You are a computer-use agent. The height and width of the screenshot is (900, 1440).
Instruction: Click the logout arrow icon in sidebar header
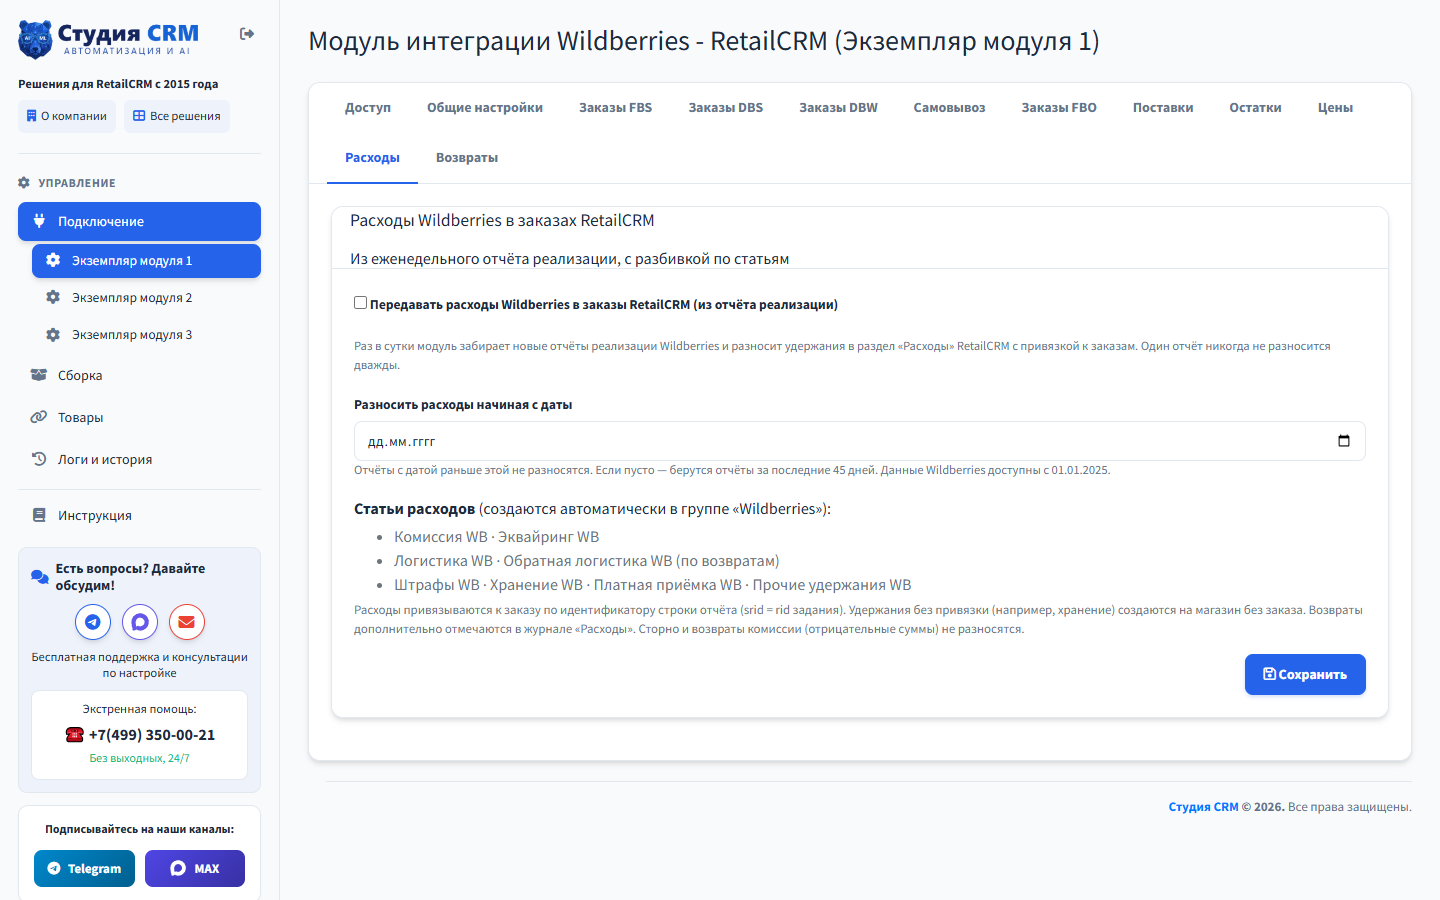tap(247, 34)
